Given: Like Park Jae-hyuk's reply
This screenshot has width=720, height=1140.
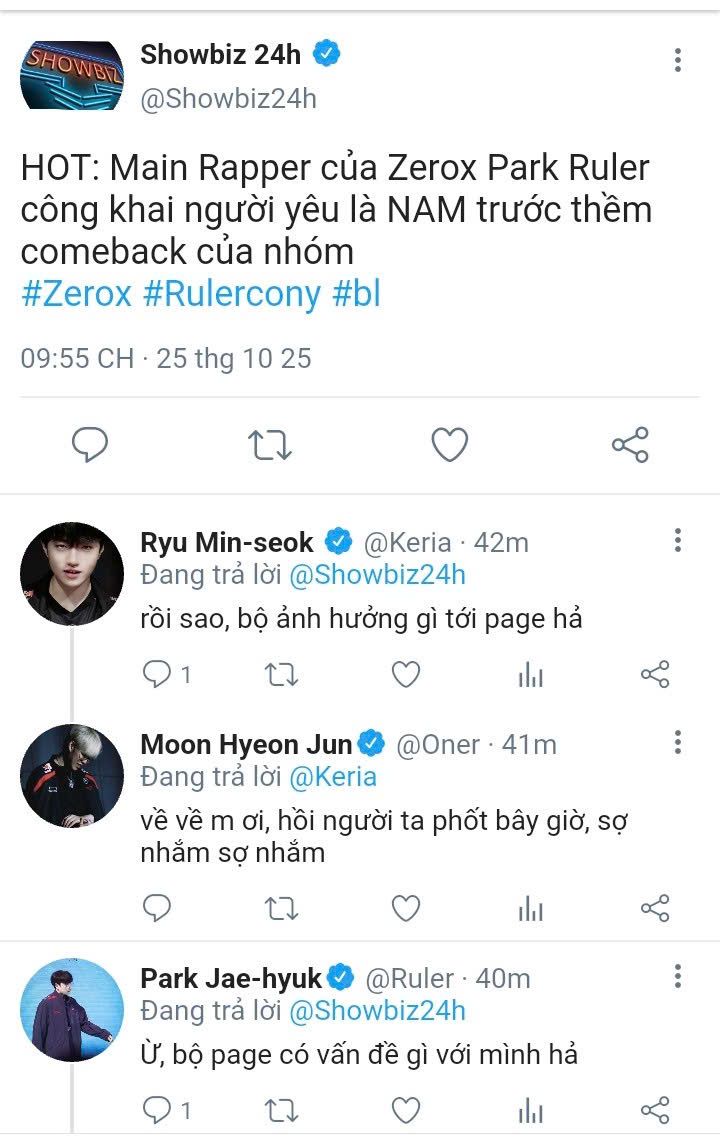Looking at the screenshot, I should coord(405,1109).
